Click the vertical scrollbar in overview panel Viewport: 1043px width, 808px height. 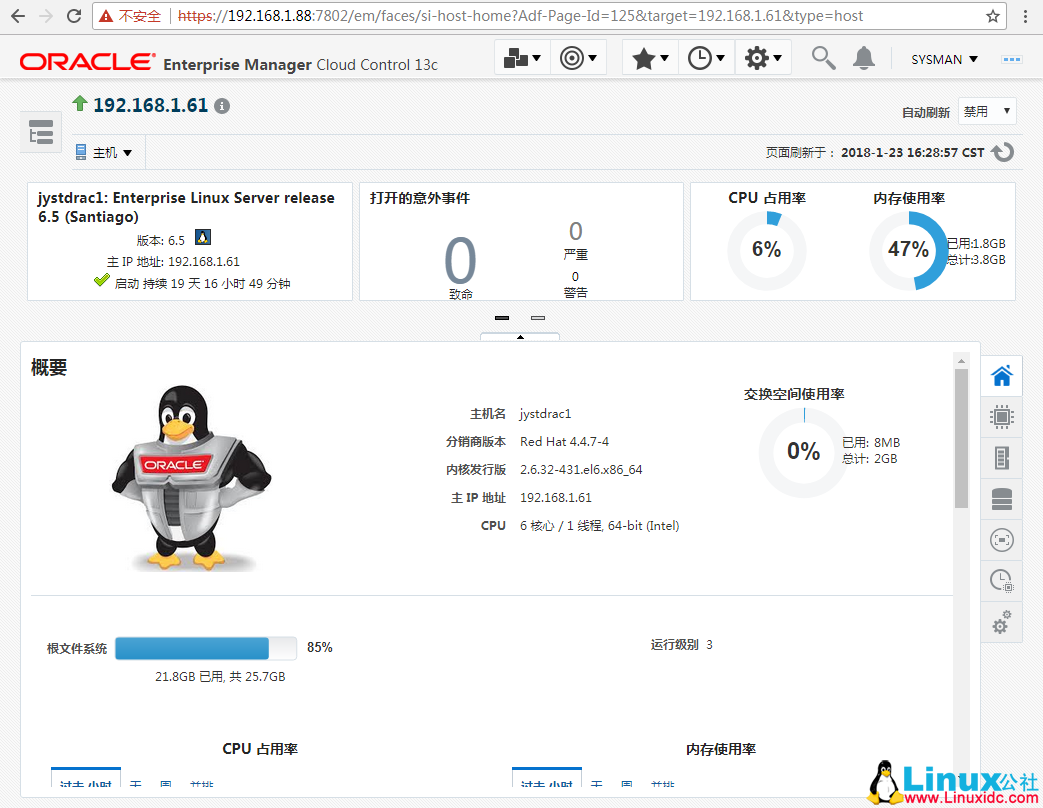pos(961,438)
